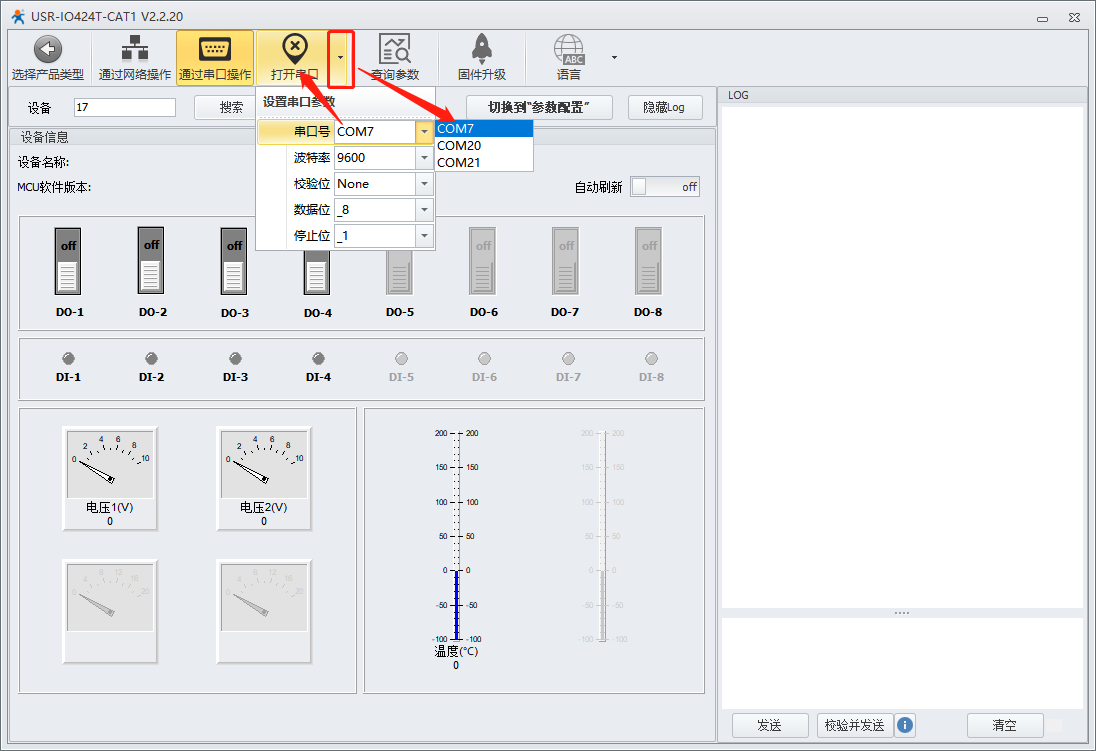Click the DI-1 indicator lamp
The image size is (1096, 751).
click(68, 359)
